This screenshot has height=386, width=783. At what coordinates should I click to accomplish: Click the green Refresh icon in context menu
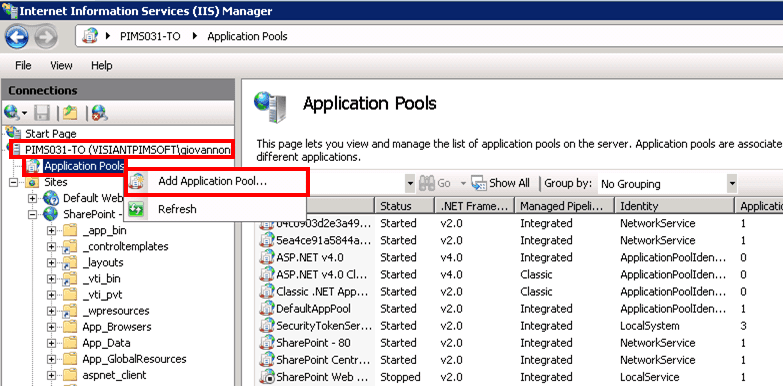pyautogui.click(x=136, y=209)
